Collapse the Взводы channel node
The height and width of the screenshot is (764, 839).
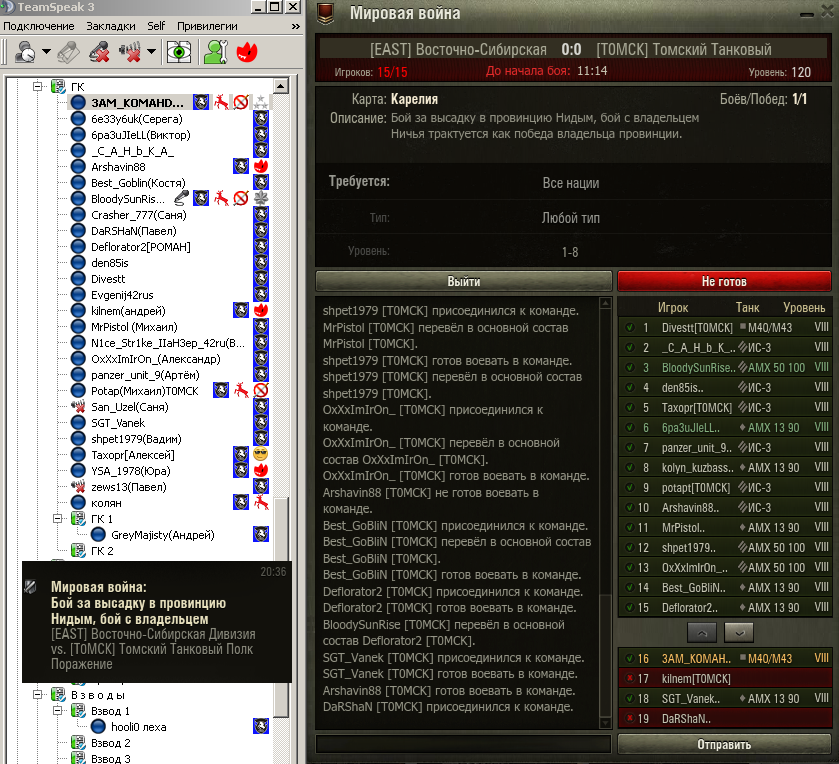tap(37, 694)
